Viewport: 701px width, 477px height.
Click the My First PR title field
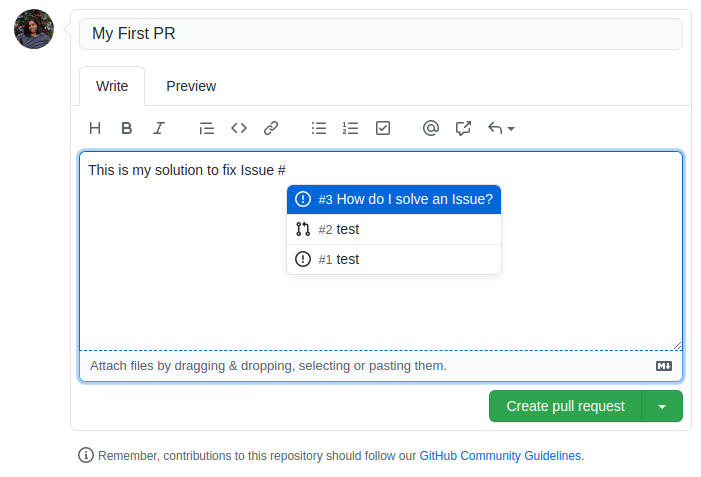pyautogui.click(x=380, y=34)
